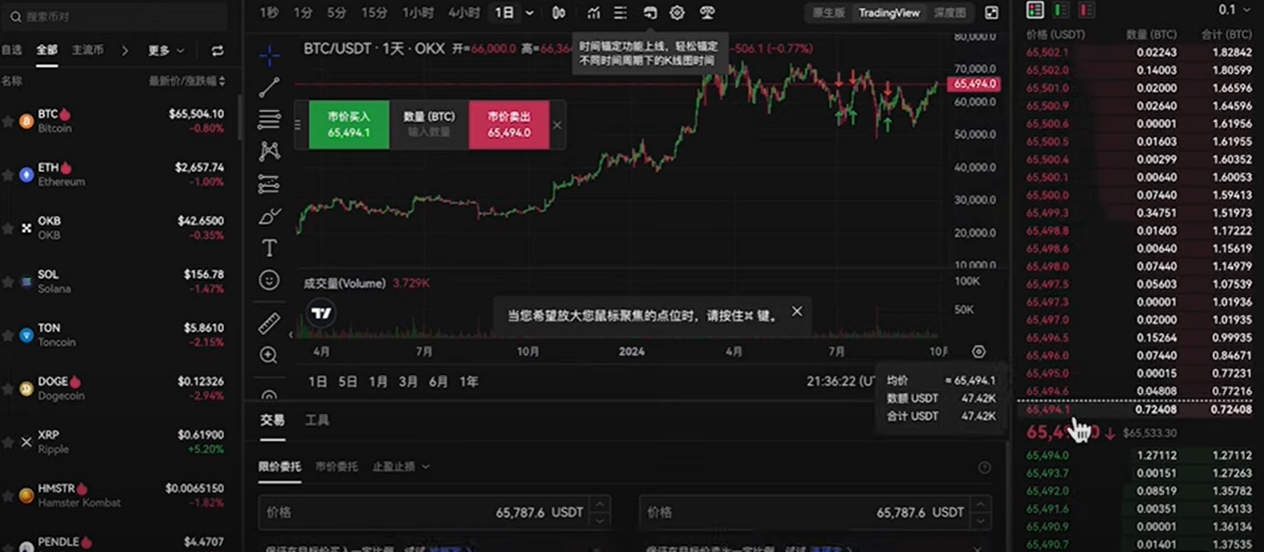This screenshot has height=552, width=1264.
Task: Click the time anchor feature icon
Action: click(x=650, y=13)
